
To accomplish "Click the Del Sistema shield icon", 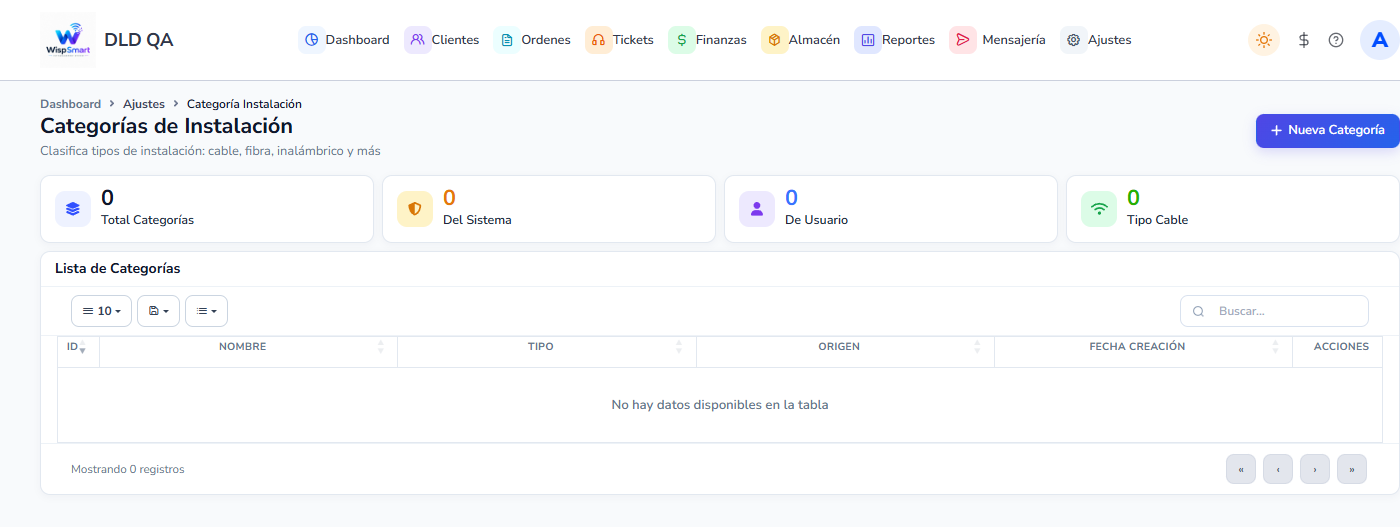I will tap(415, 209).
